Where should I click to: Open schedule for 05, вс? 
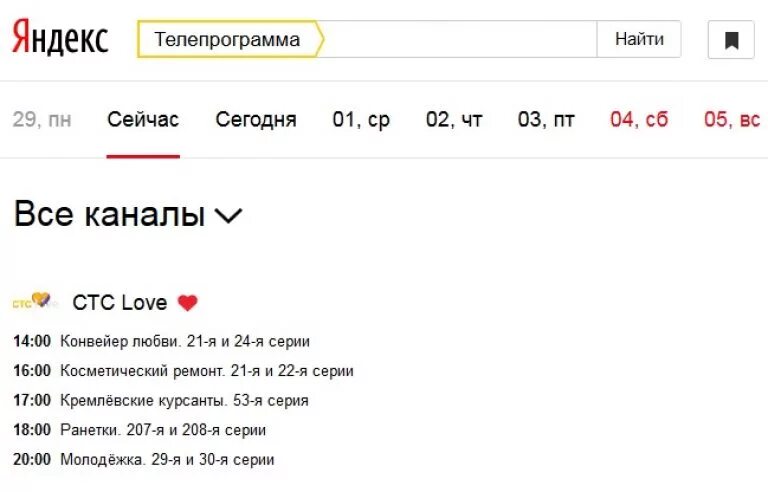(x=732, y=120)
